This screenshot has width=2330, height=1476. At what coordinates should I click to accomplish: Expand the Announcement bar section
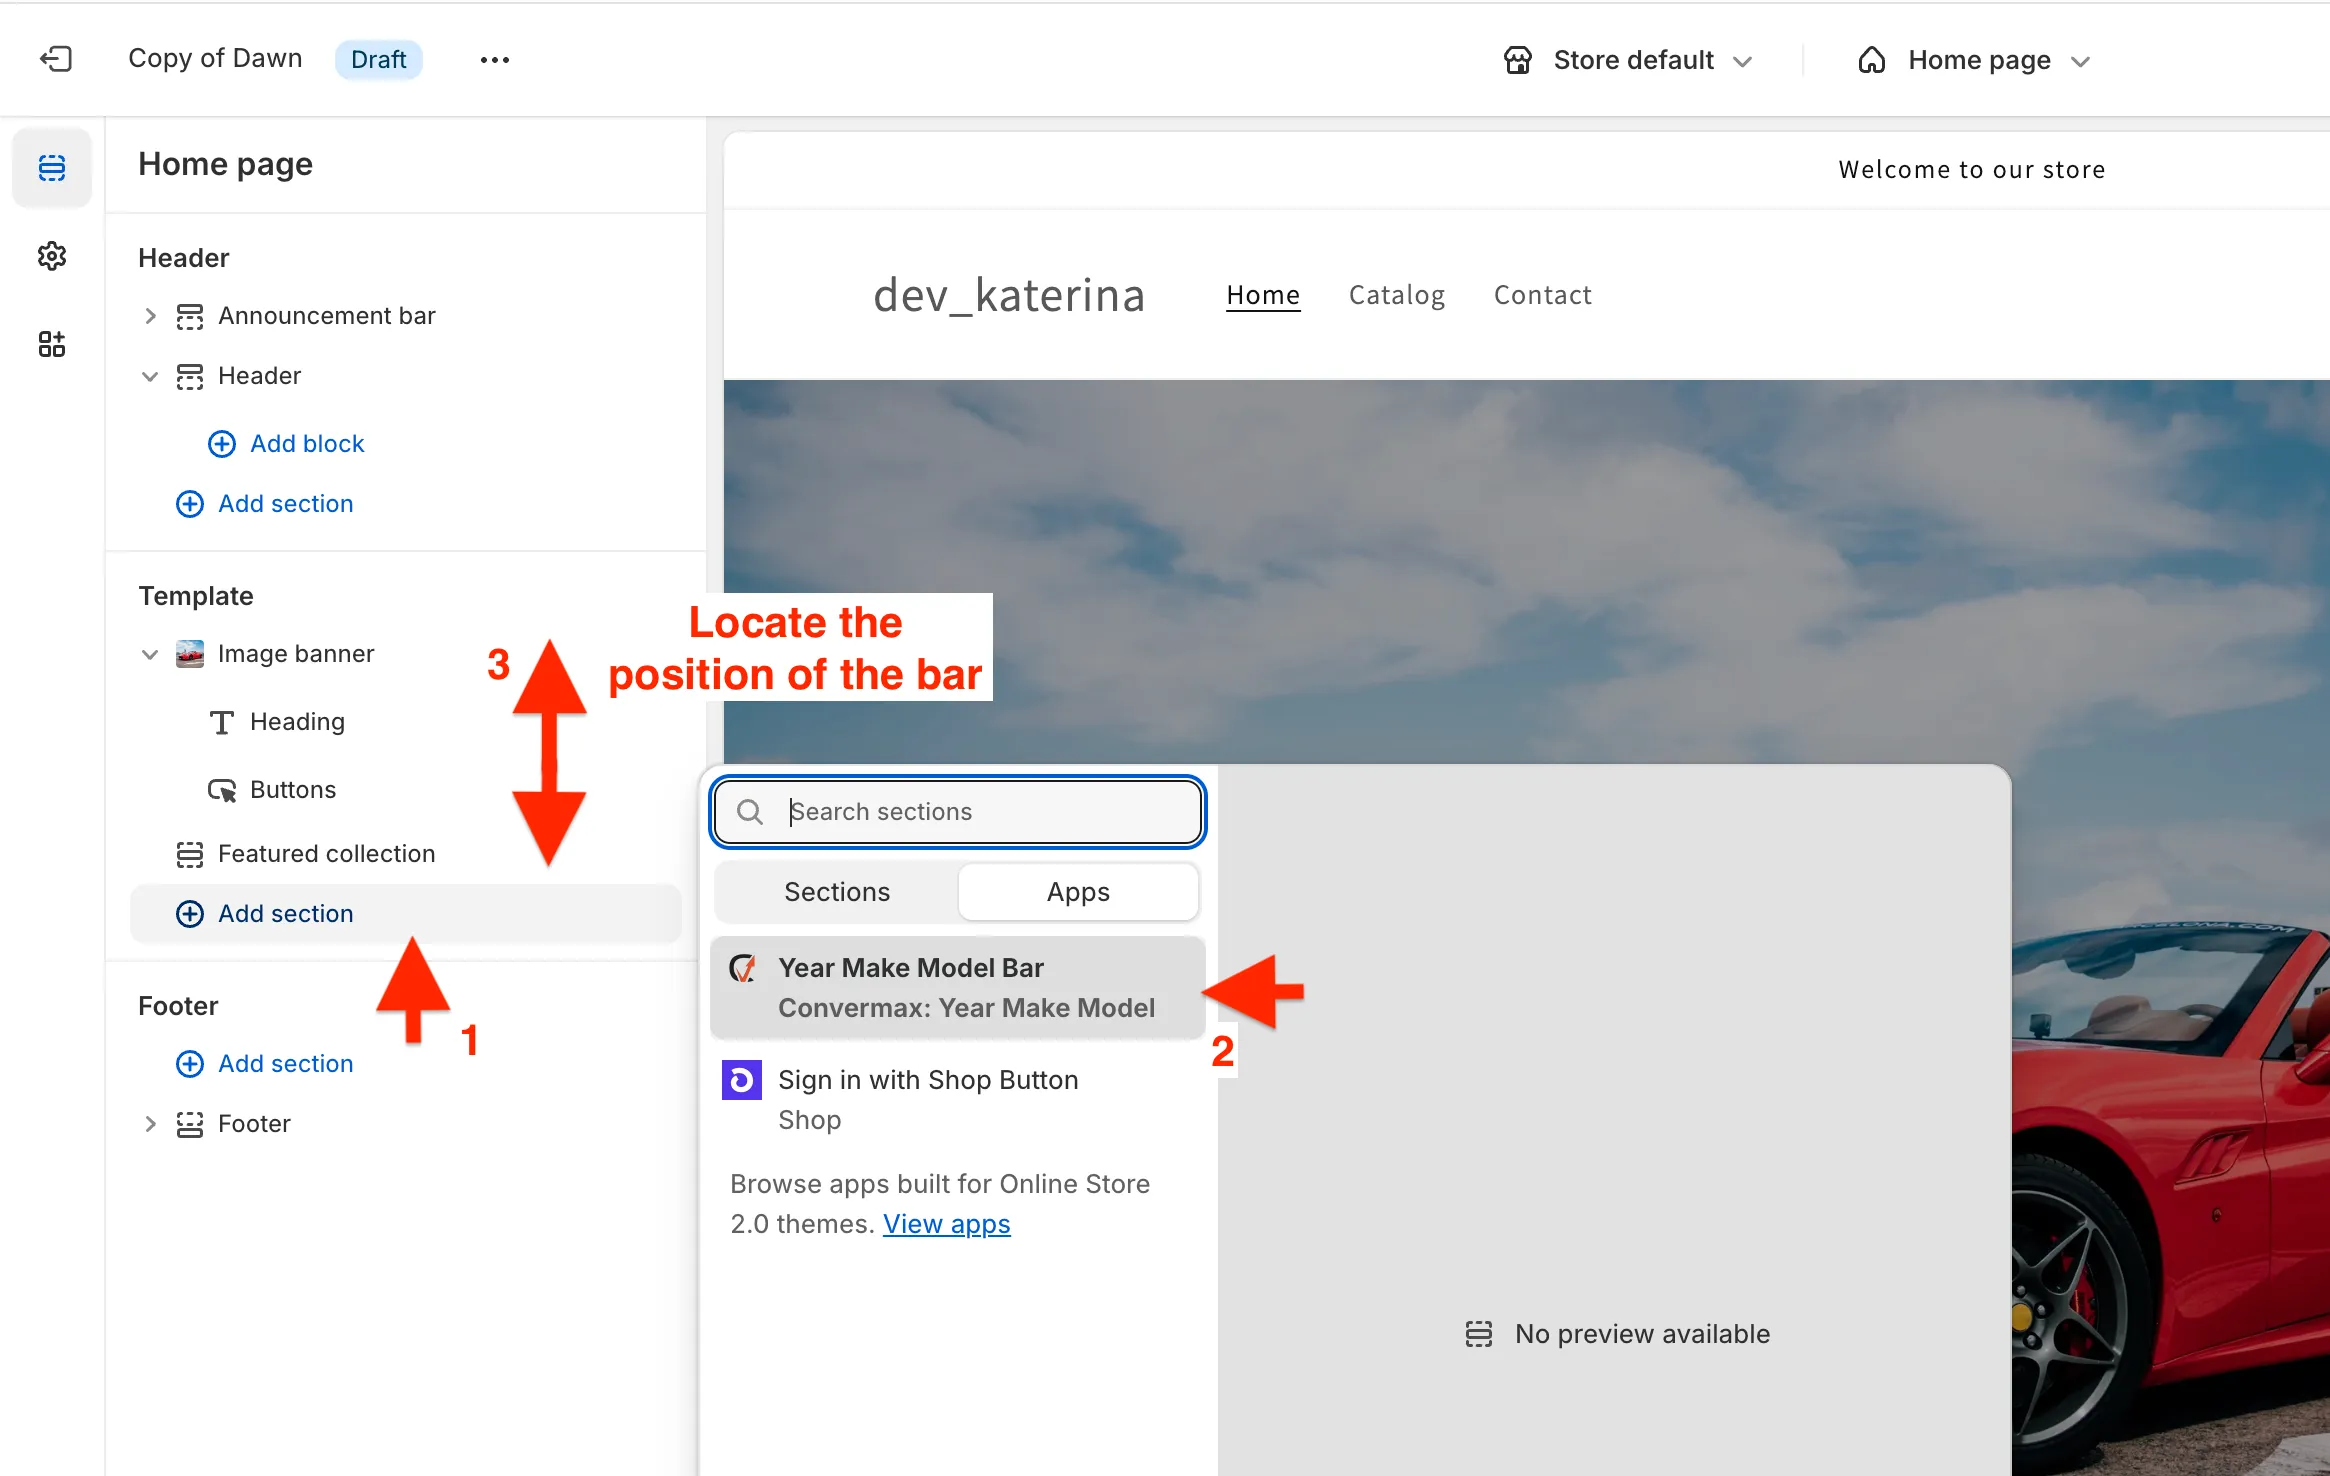click(x=150, y=316)
